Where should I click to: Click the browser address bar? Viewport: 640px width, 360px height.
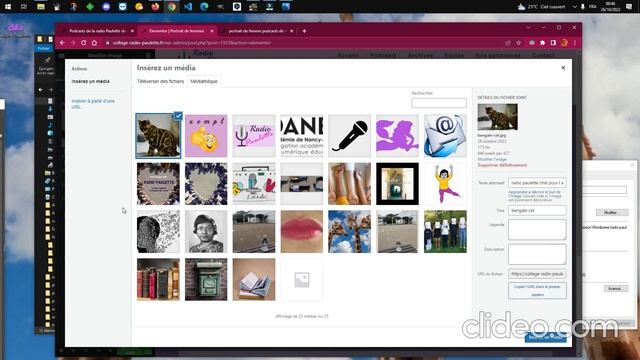point(302,42)
